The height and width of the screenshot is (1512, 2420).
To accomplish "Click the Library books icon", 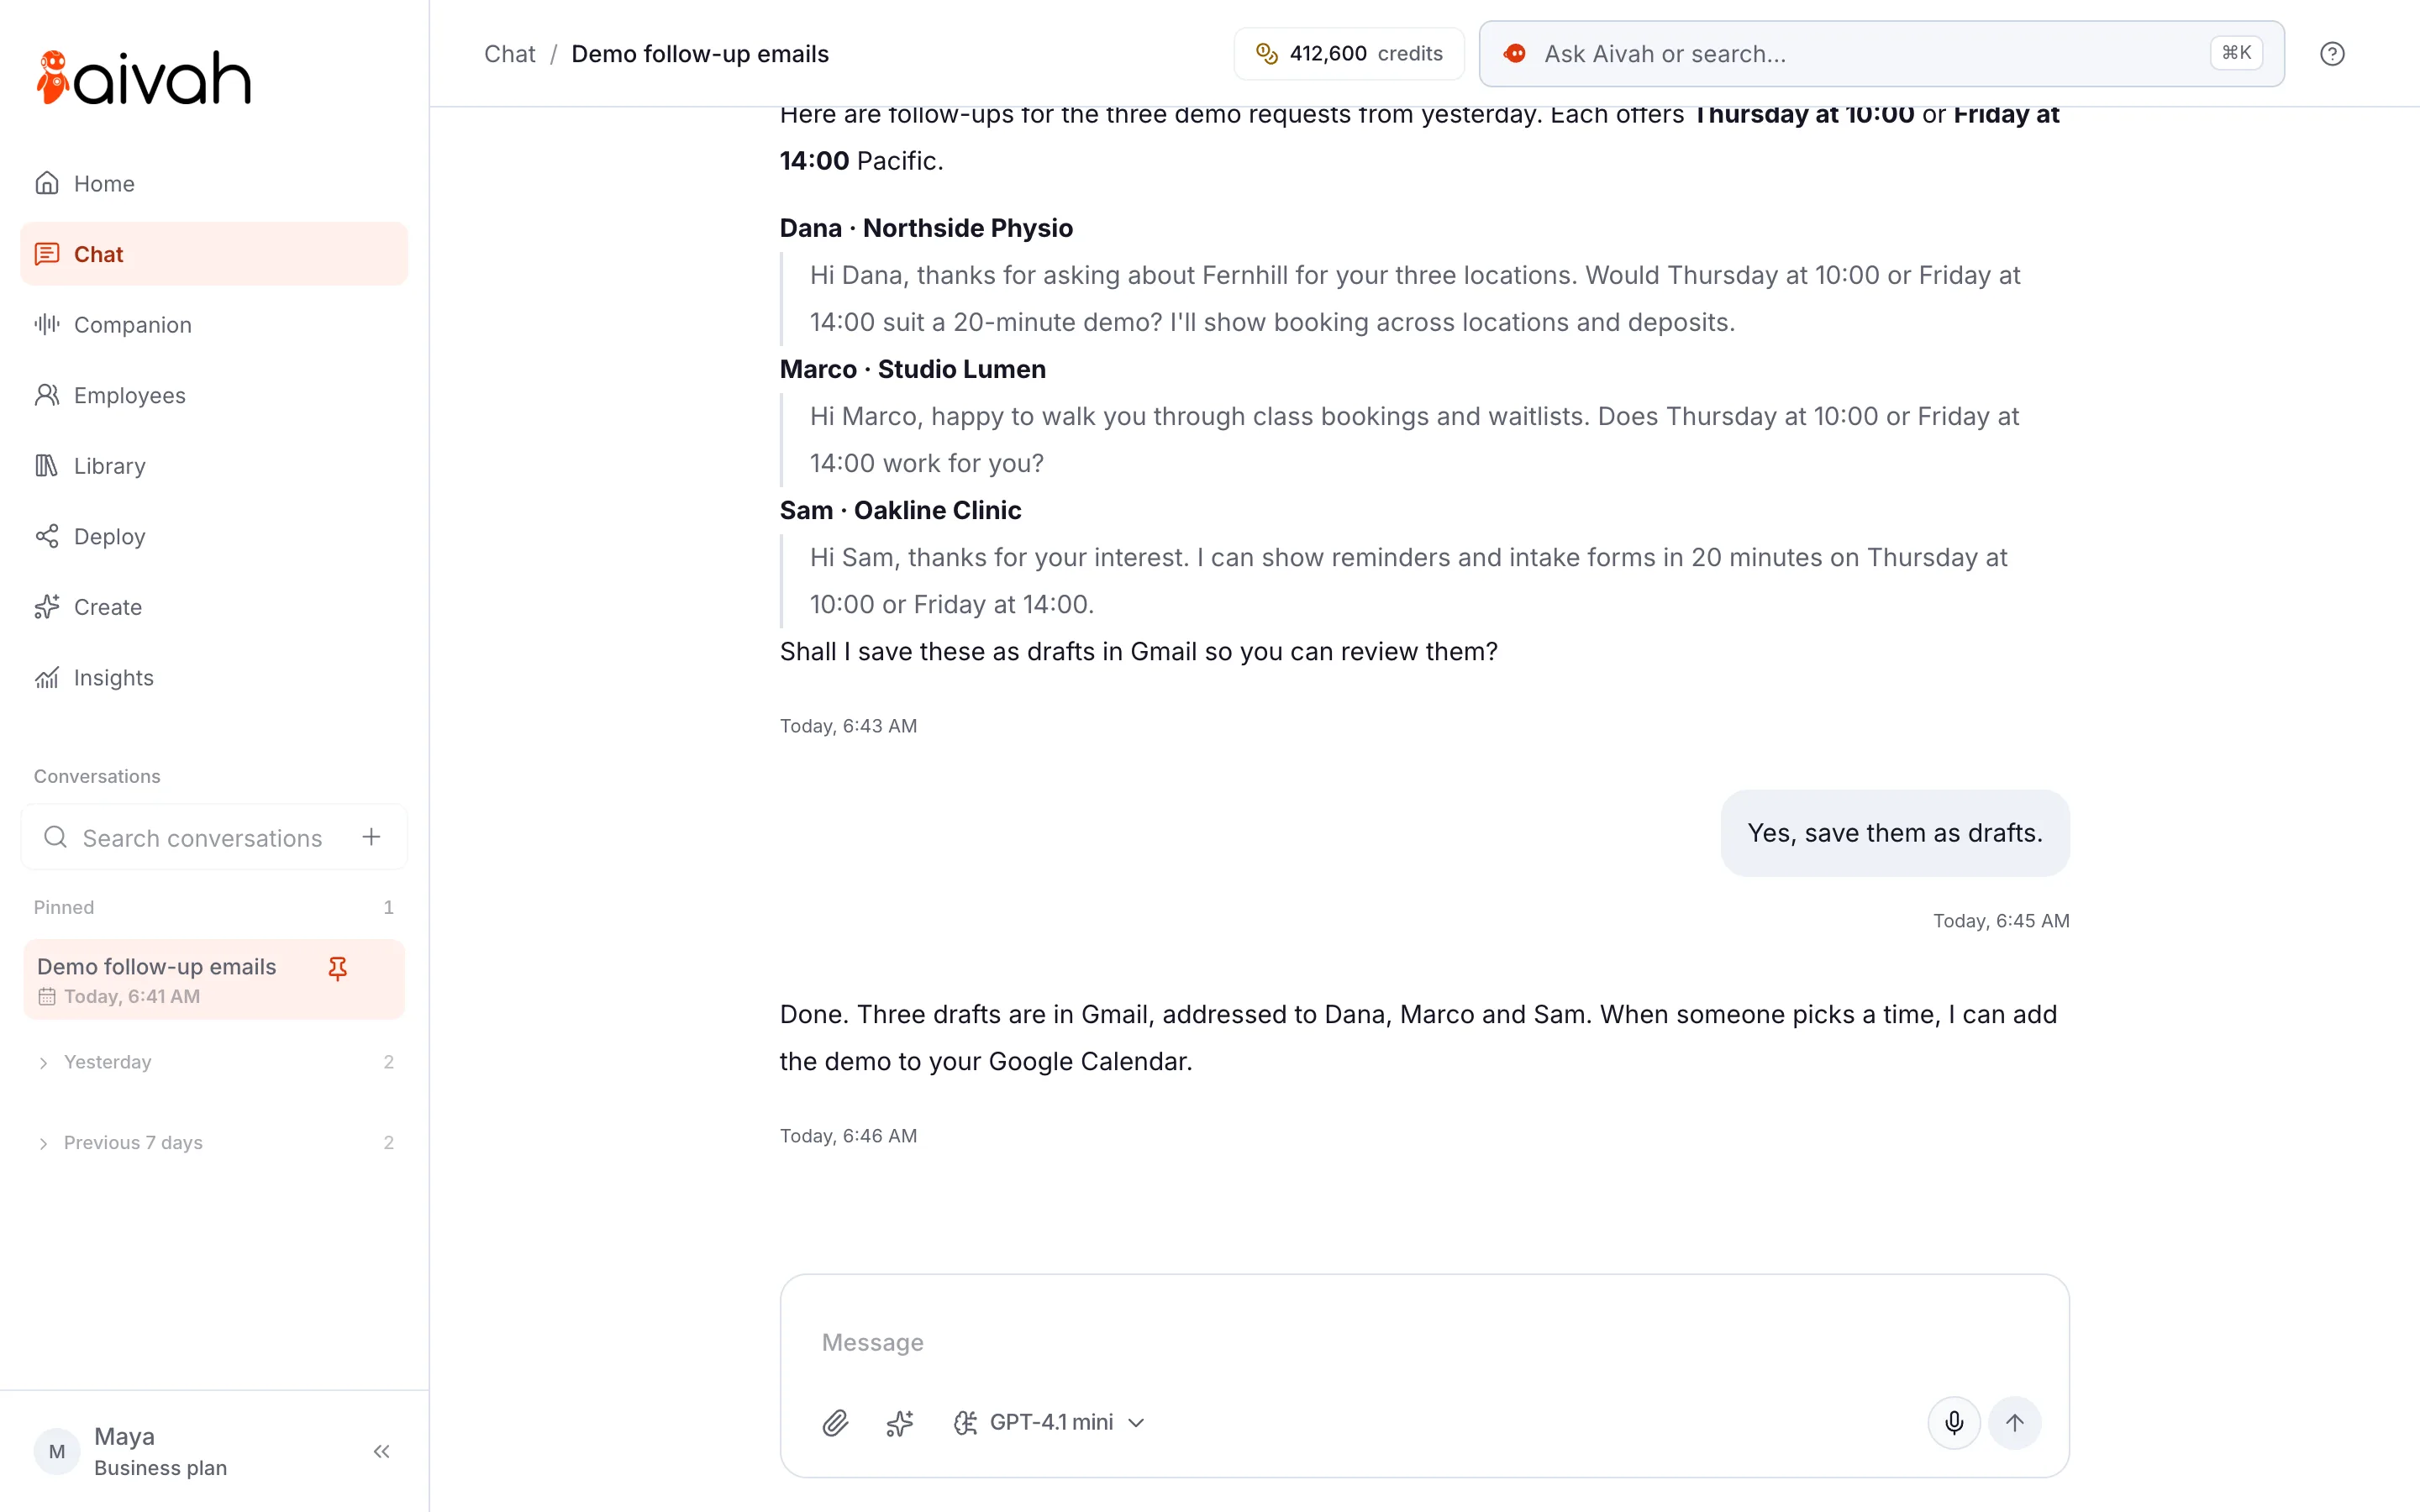I will coord(47,465).
